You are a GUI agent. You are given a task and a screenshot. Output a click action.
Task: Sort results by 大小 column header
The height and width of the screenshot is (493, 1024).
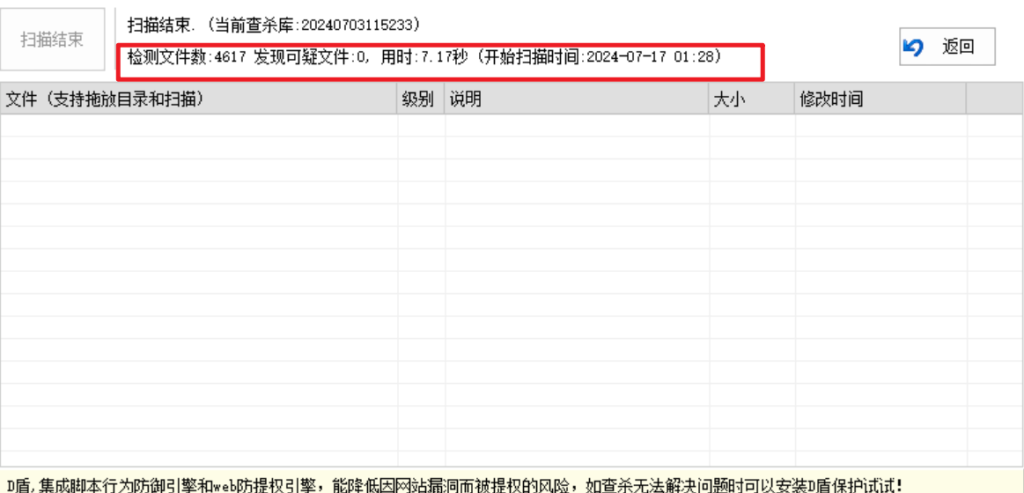(751, 99)
